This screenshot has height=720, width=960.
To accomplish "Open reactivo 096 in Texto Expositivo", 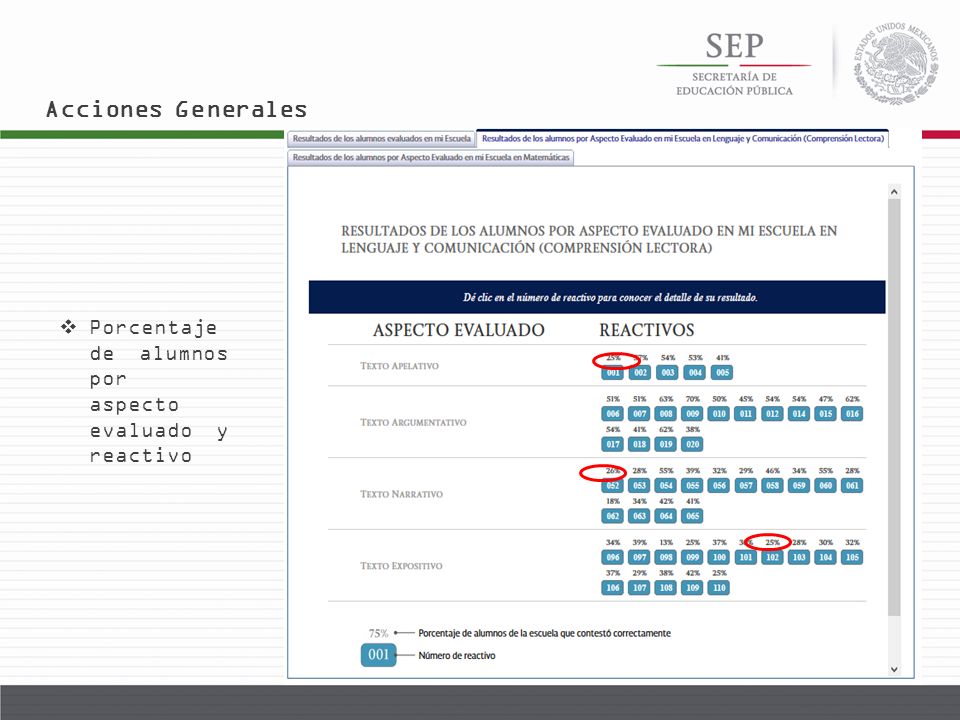I will [613, 557].
